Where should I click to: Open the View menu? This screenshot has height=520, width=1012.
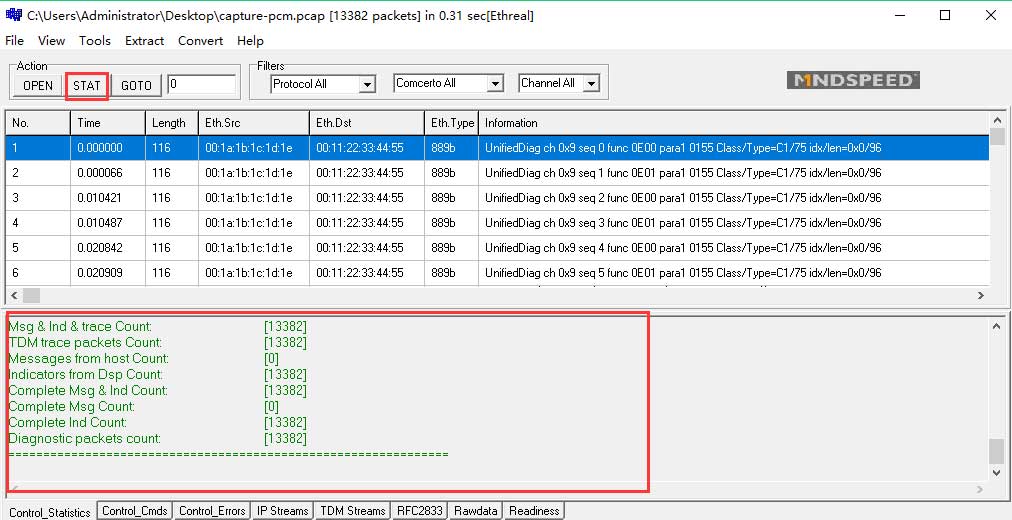tap(52, 41)
